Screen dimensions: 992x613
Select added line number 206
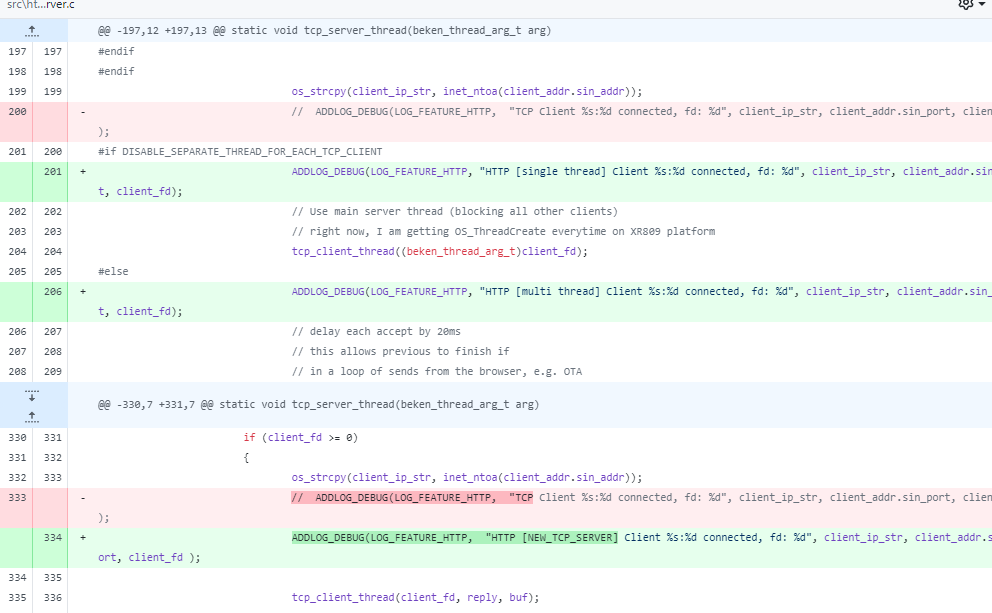click(x=53, y=292)
